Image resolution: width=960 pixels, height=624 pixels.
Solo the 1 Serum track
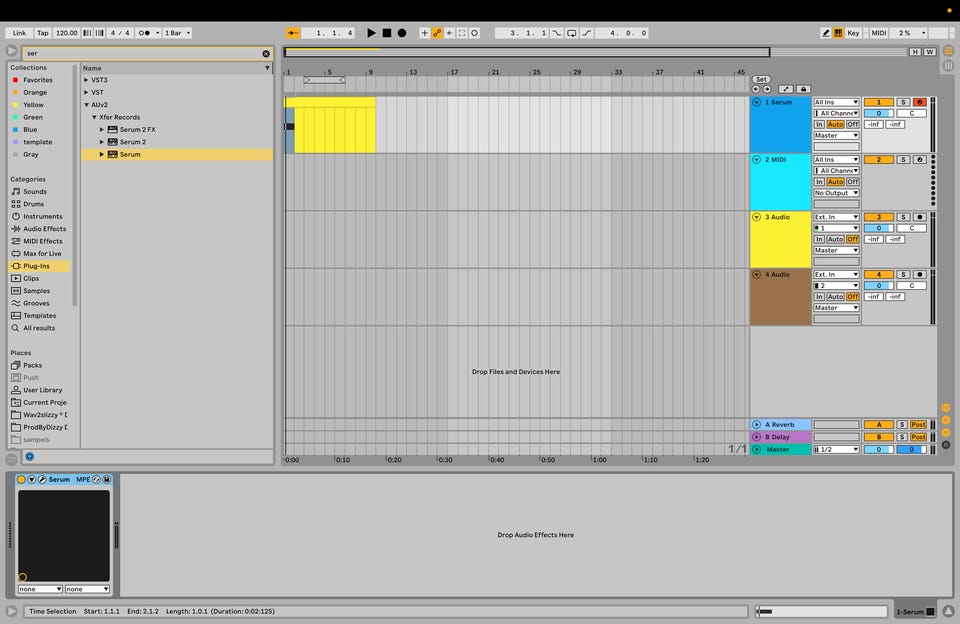[x=903, y=102]
